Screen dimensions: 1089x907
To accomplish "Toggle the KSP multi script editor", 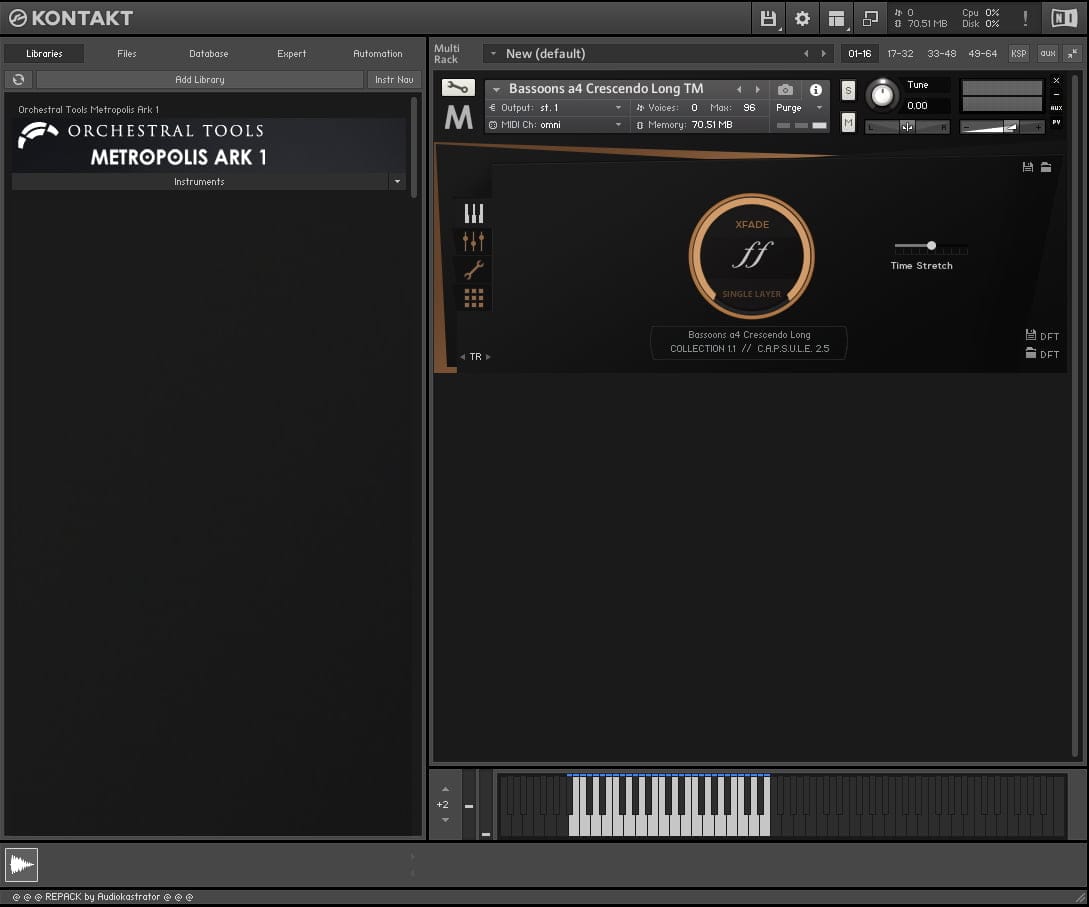I will [1018, 53].
